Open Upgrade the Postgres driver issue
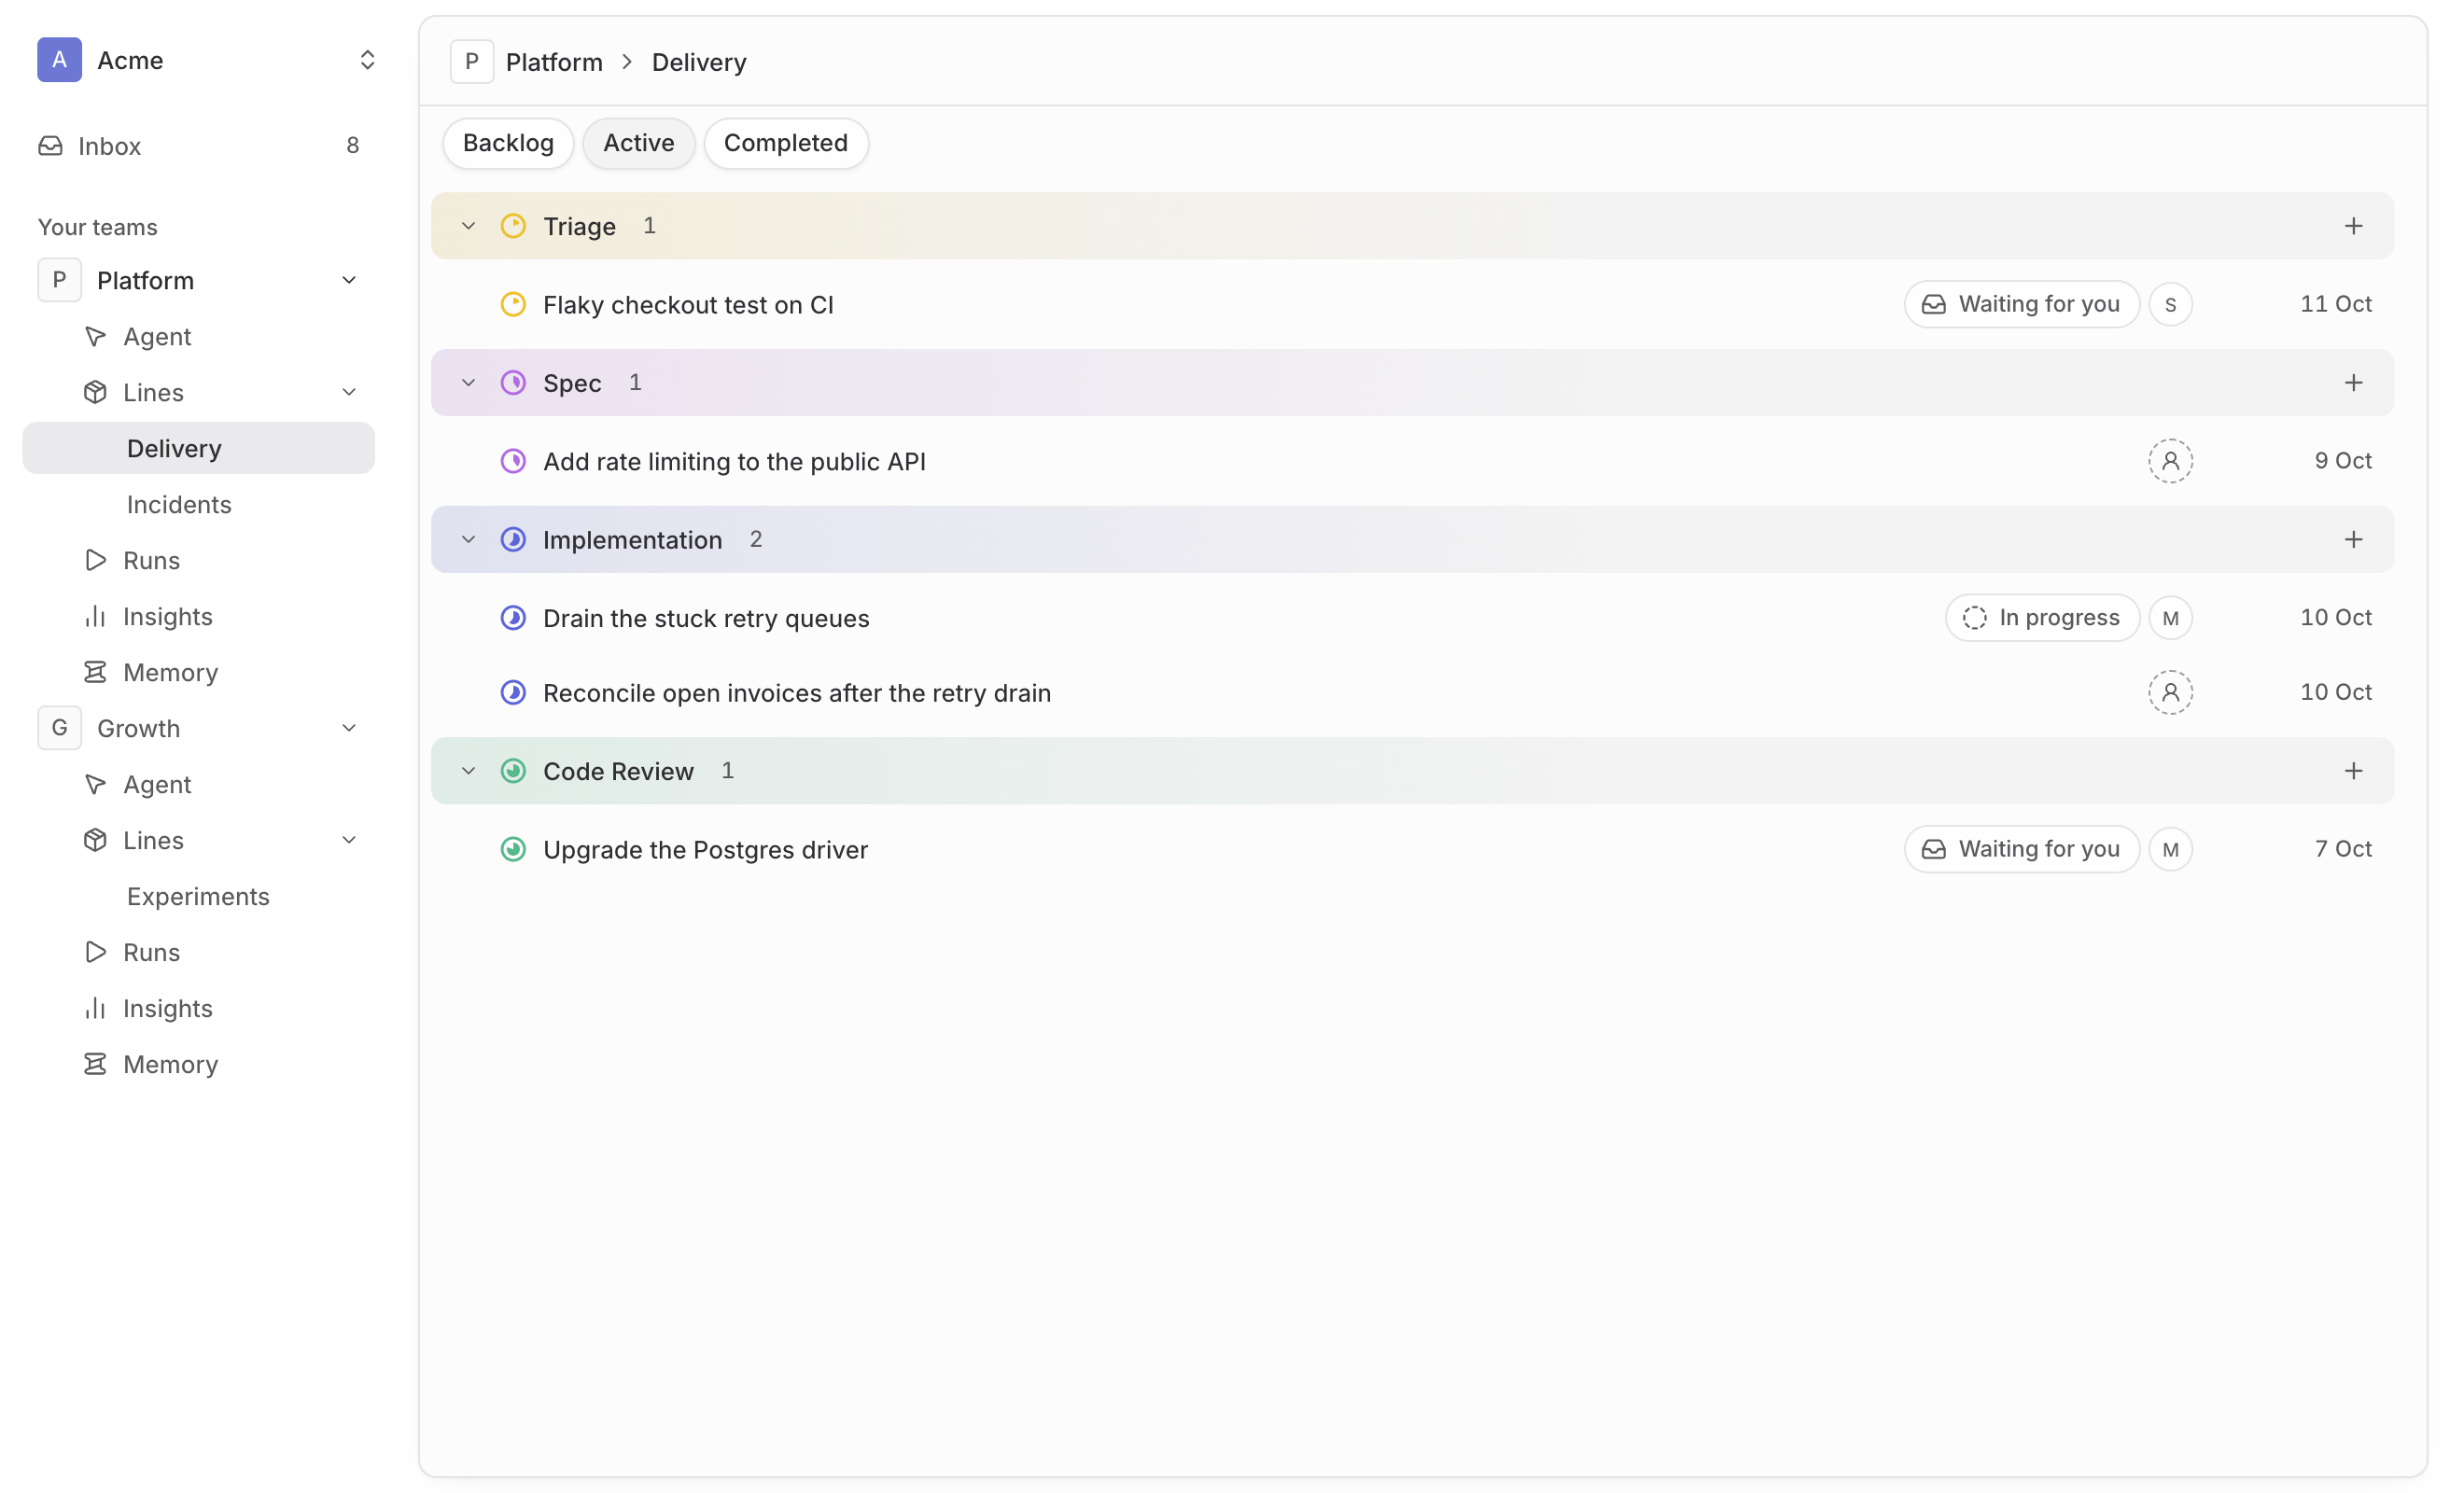The height and width of the screenshot is (1493, 2464). 1412,849
